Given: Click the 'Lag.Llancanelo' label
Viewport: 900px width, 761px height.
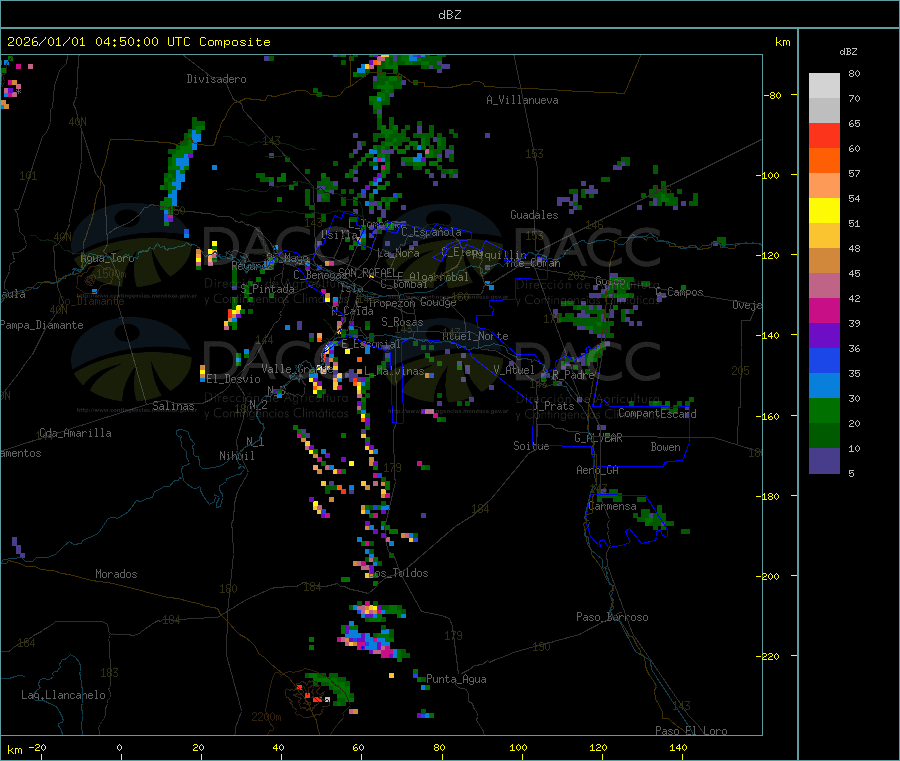Looking at the screenshot, I should pos(63,695).
